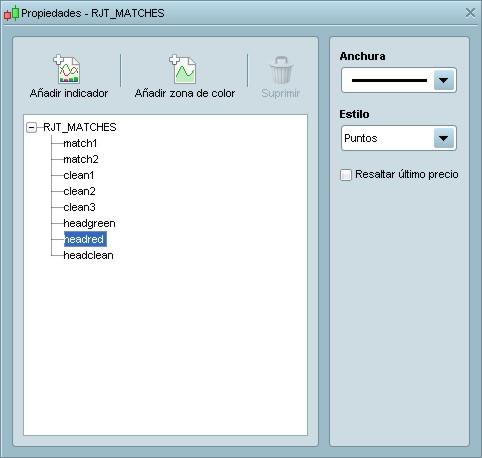The height and width of the screenshot is (458, 482).
Task: Close the Propiedades window
Action: (x=470, y=13)
